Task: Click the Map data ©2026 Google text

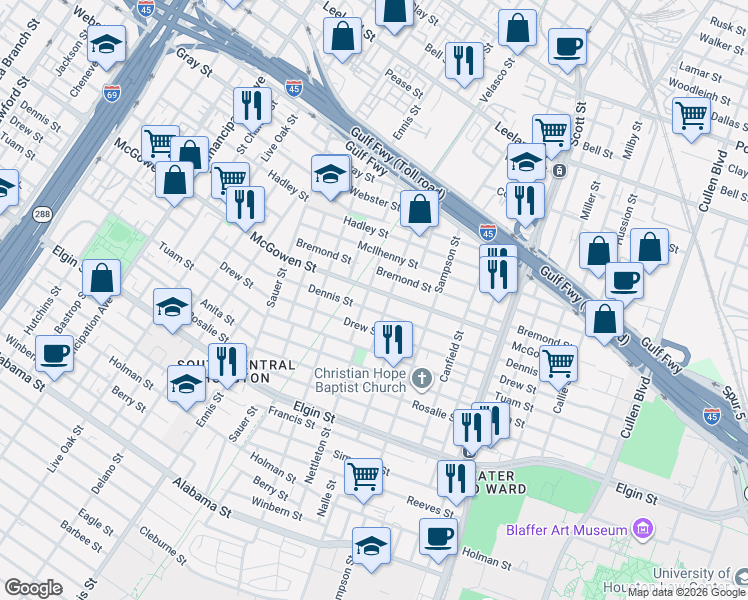Action: 687,593
